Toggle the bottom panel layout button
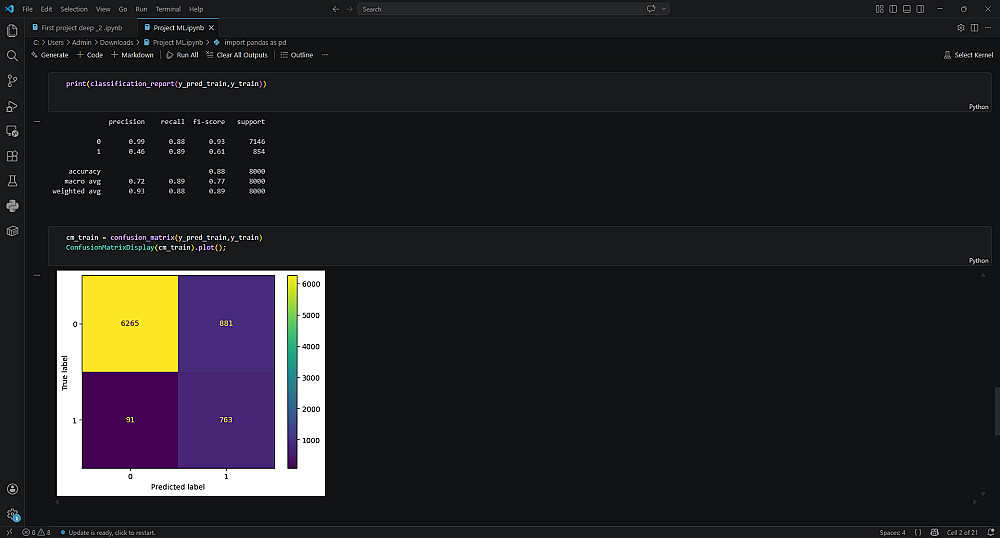The width and height of the screenshot is (1000, 538). [906, 9]
